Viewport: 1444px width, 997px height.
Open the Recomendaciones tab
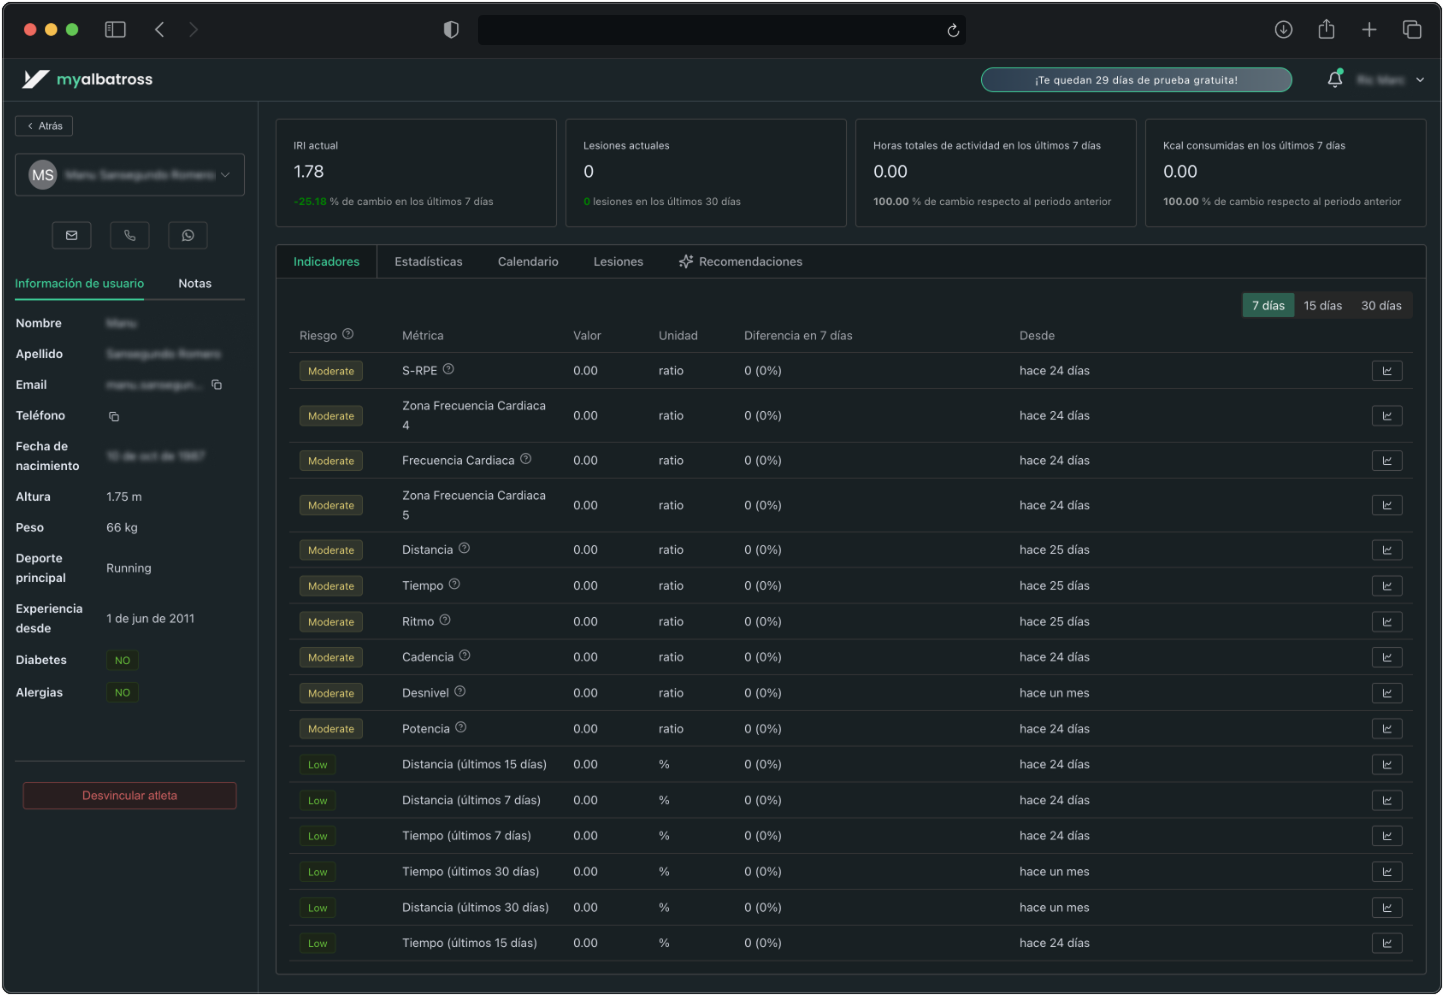tap(740, 262)
